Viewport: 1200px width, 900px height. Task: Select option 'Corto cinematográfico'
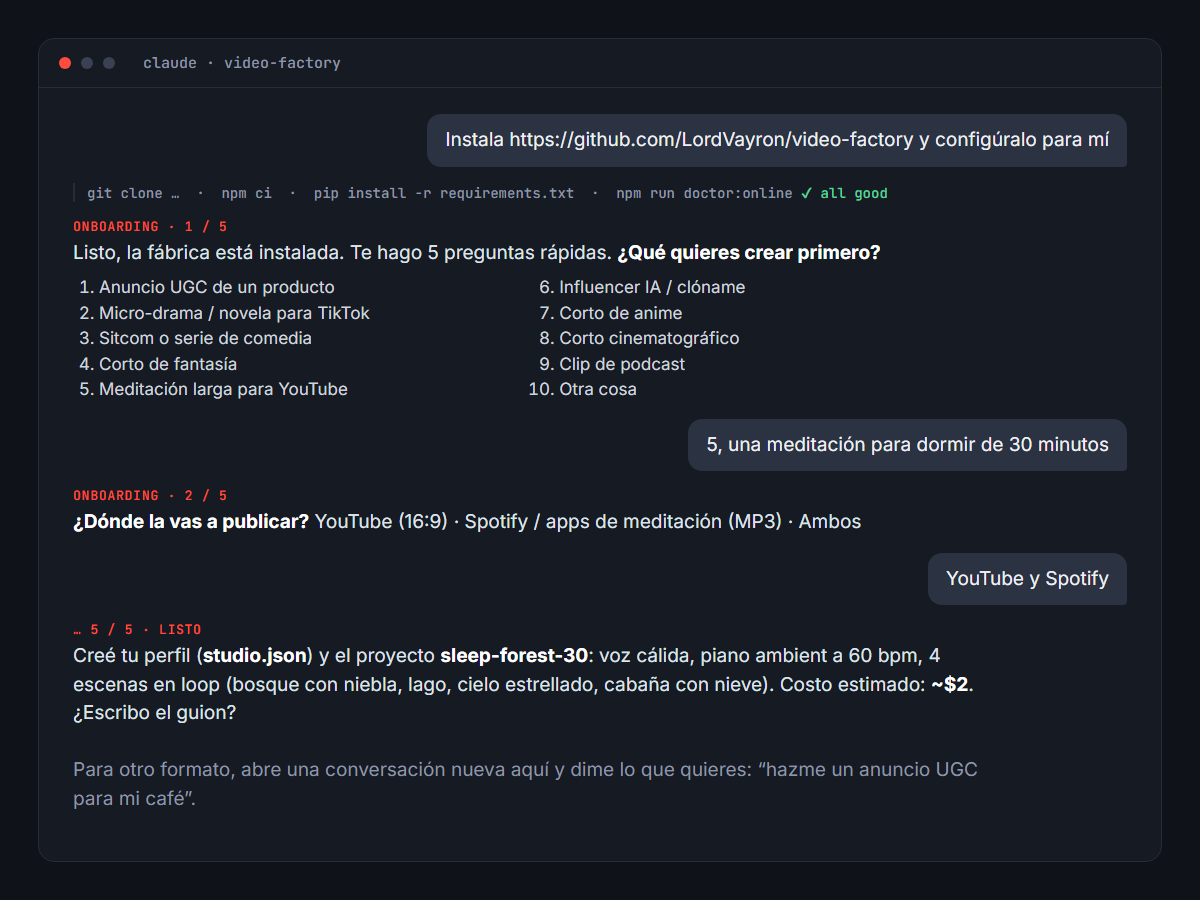(x=649, y=338)
